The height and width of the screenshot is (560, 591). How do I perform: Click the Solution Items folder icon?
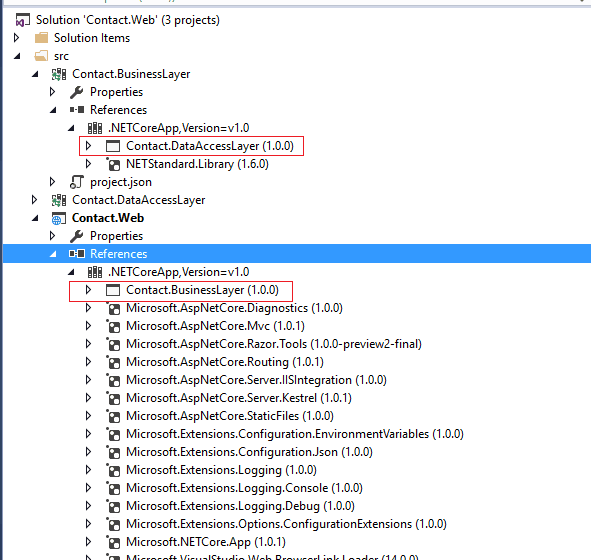(x=41, y=38)
